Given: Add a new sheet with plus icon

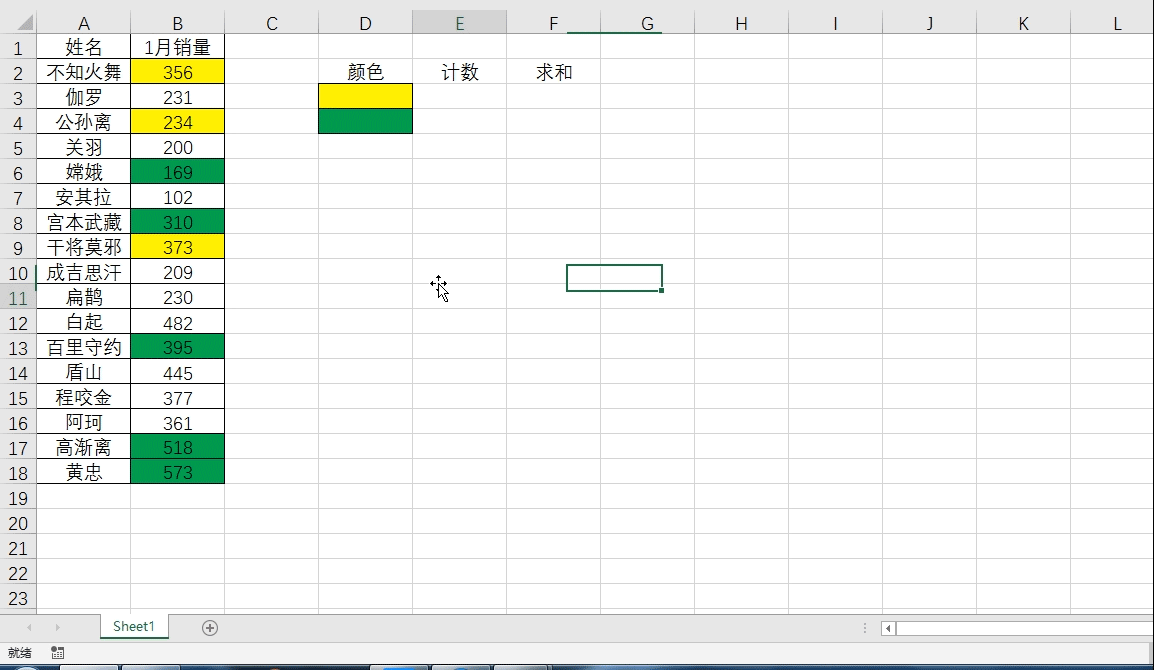Looking at the screenshot, I should tap(210, 628).
